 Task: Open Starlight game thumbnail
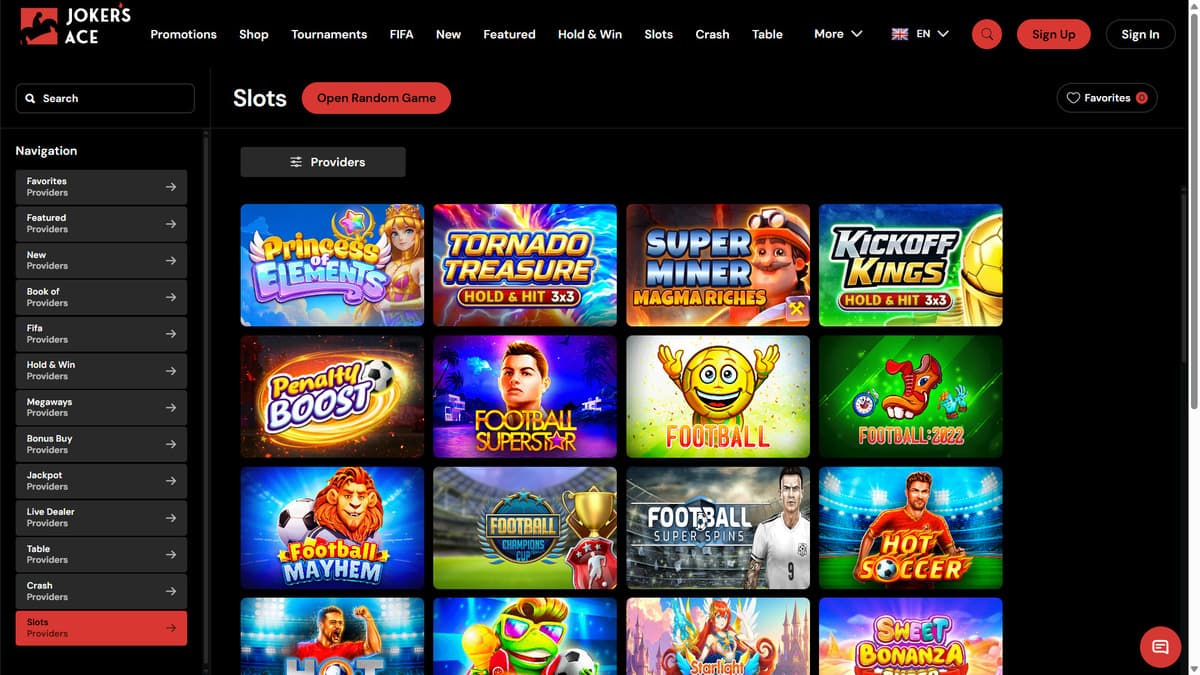[x=718, y=636]
